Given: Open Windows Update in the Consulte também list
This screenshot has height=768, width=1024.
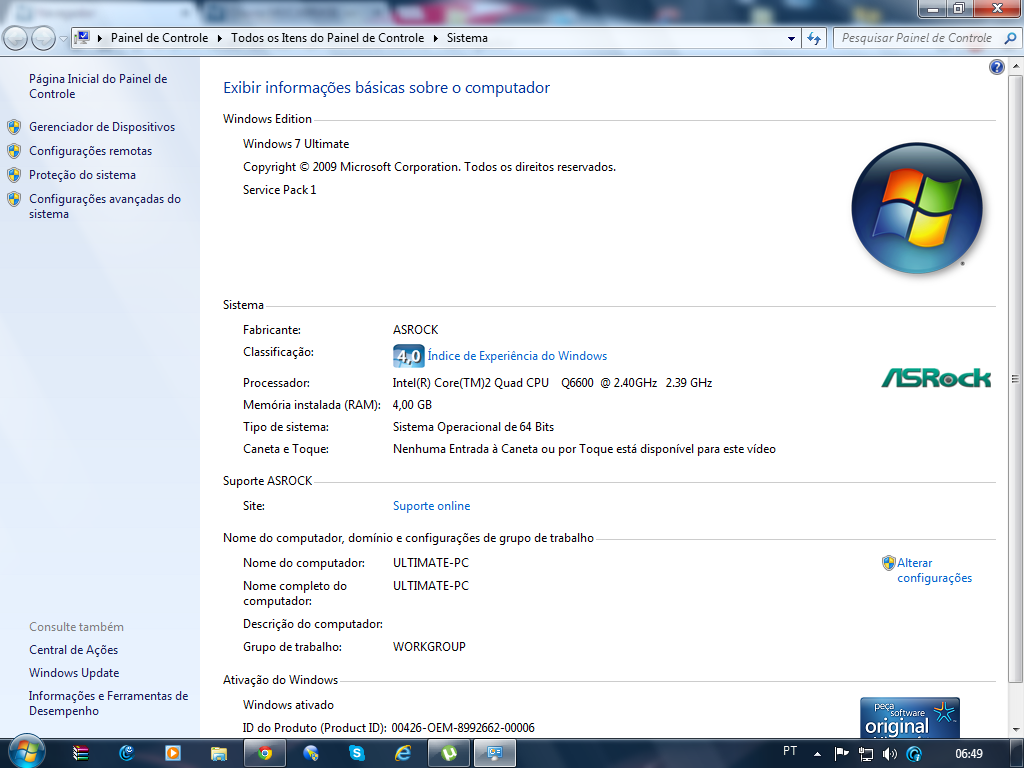Looking at the screenshot, I should [x=74, y=673].
